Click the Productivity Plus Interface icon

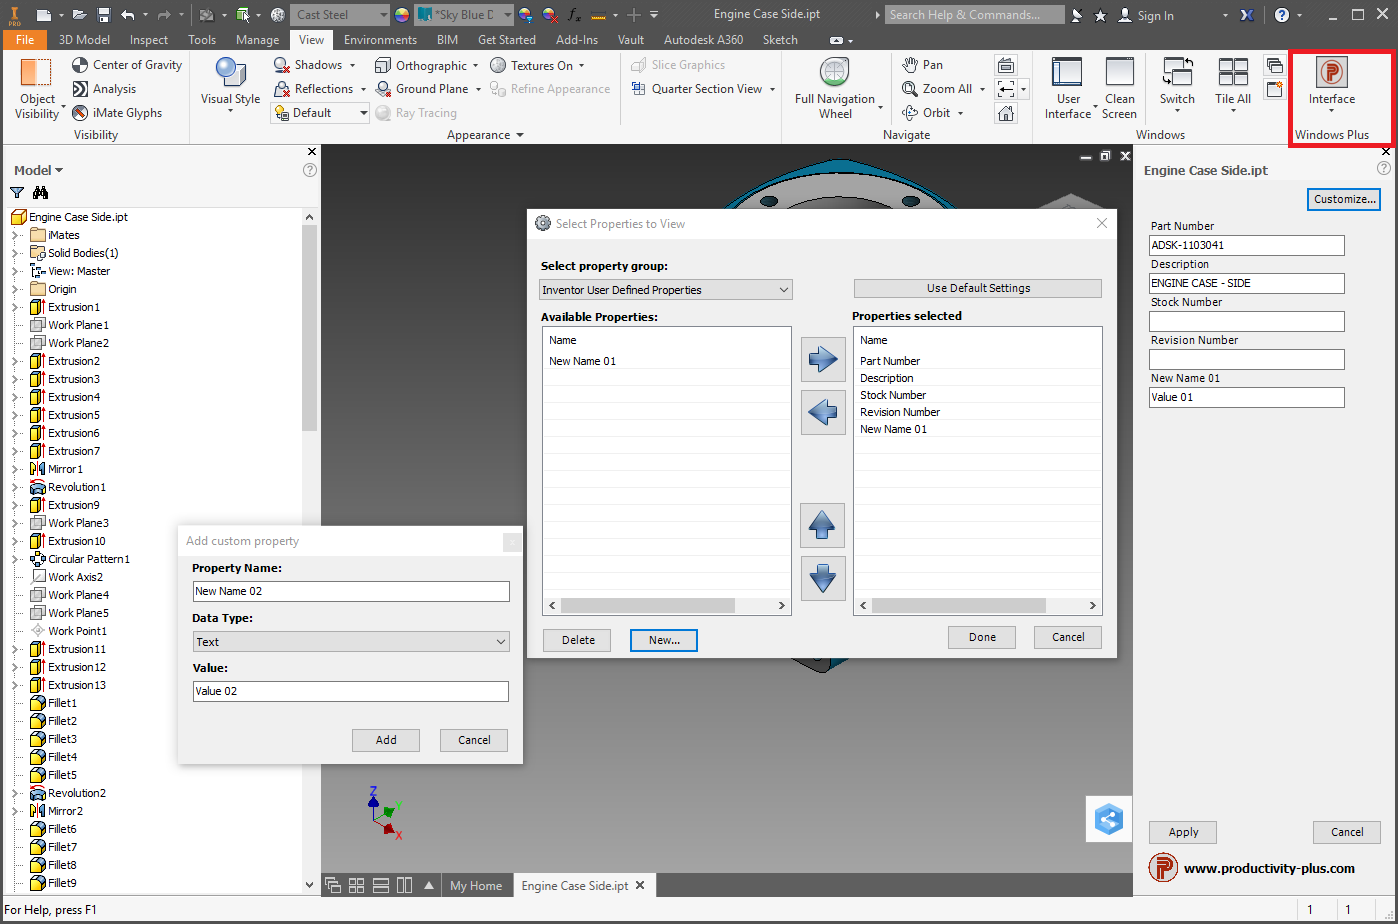coord(1332,72)
